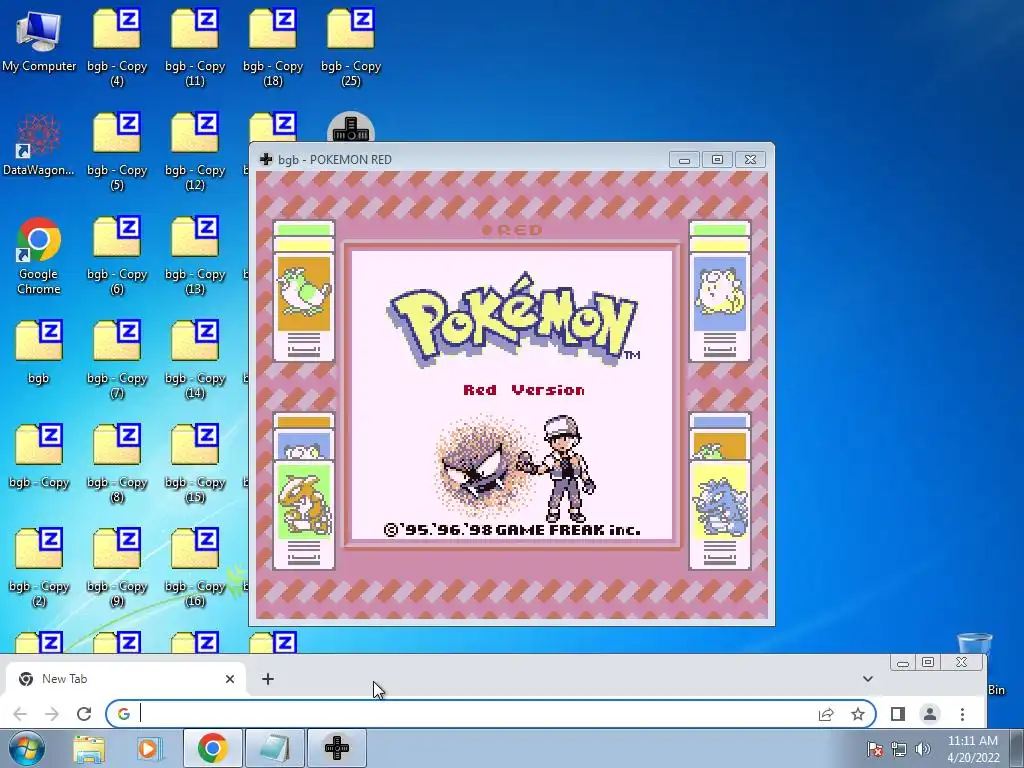Select the bgb - Copy (18) folder
Viewport: 1024px width, 768px height.
273,47
